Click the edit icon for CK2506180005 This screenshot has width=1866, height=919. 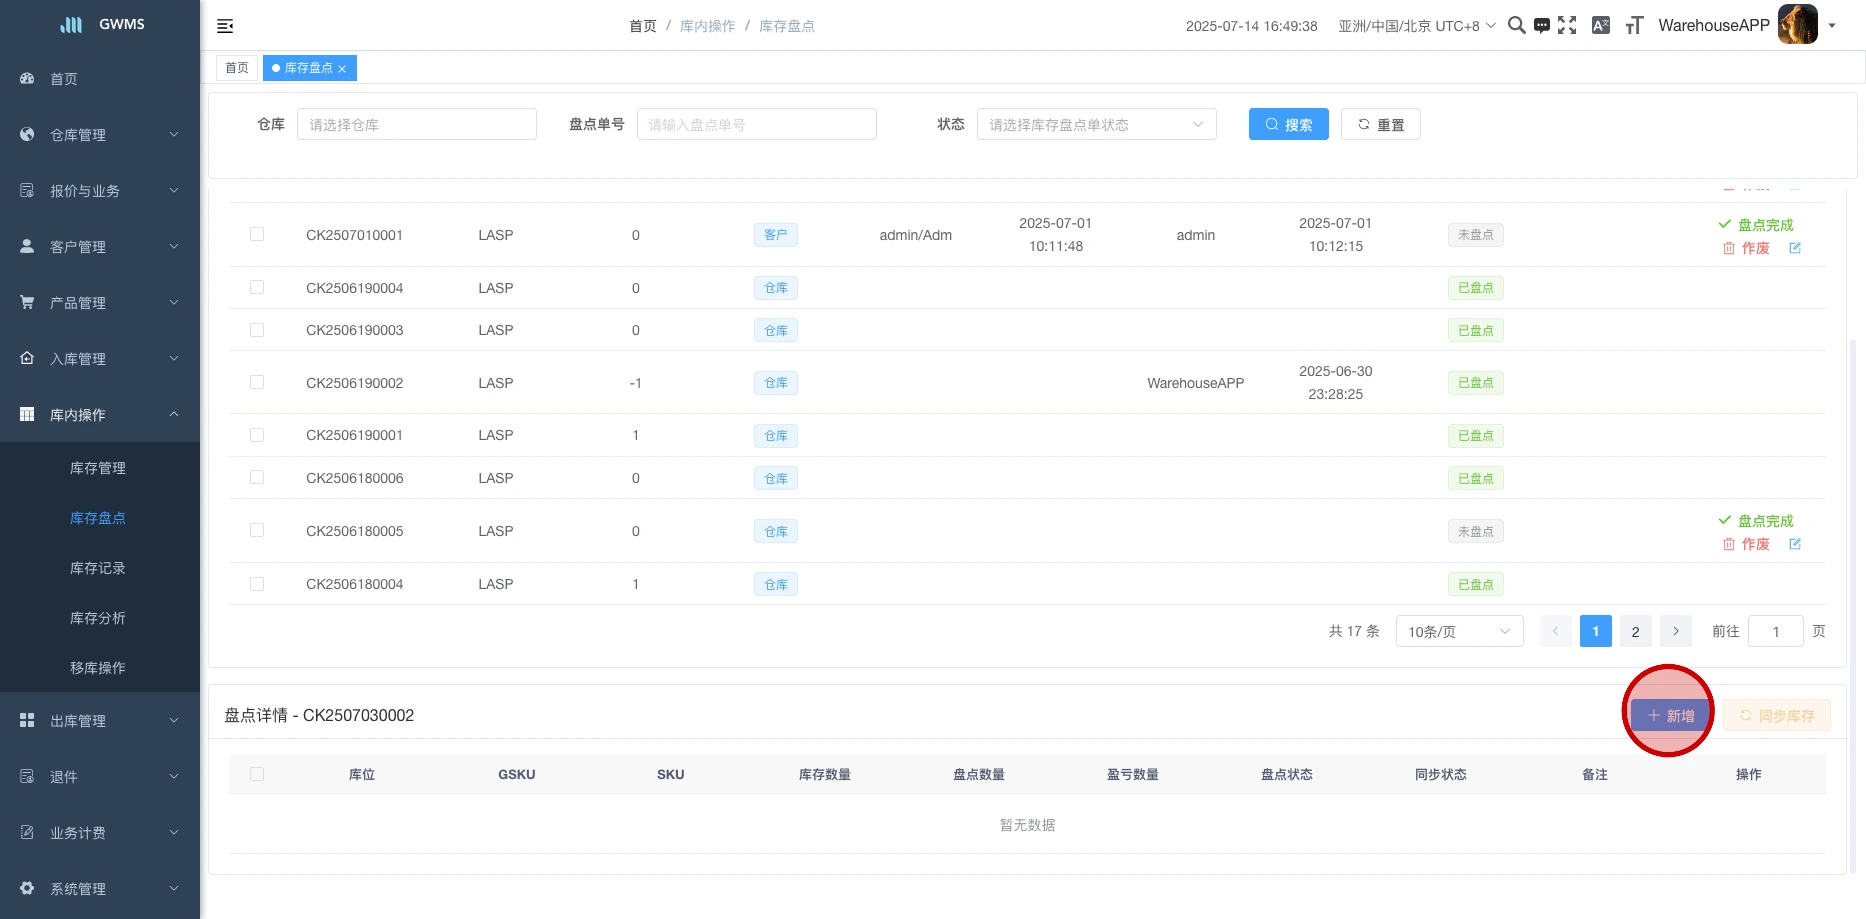tap(1795, 544)
